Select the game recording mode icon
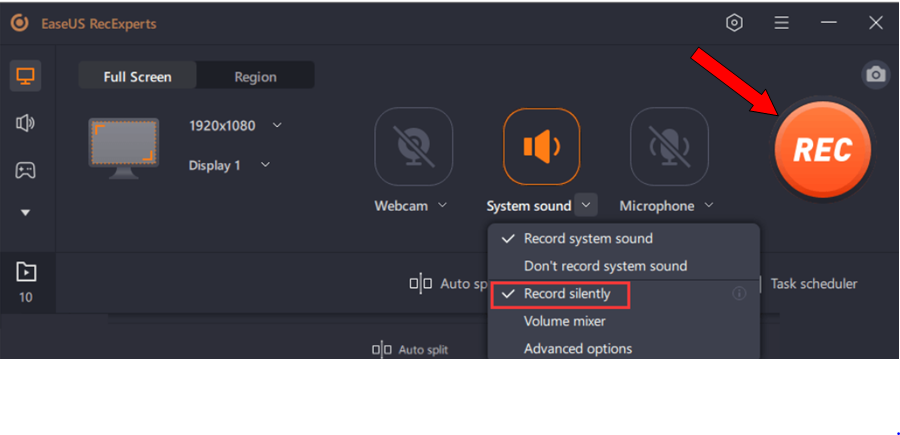Viewport: 900px width, 435px height. [26, 169]
